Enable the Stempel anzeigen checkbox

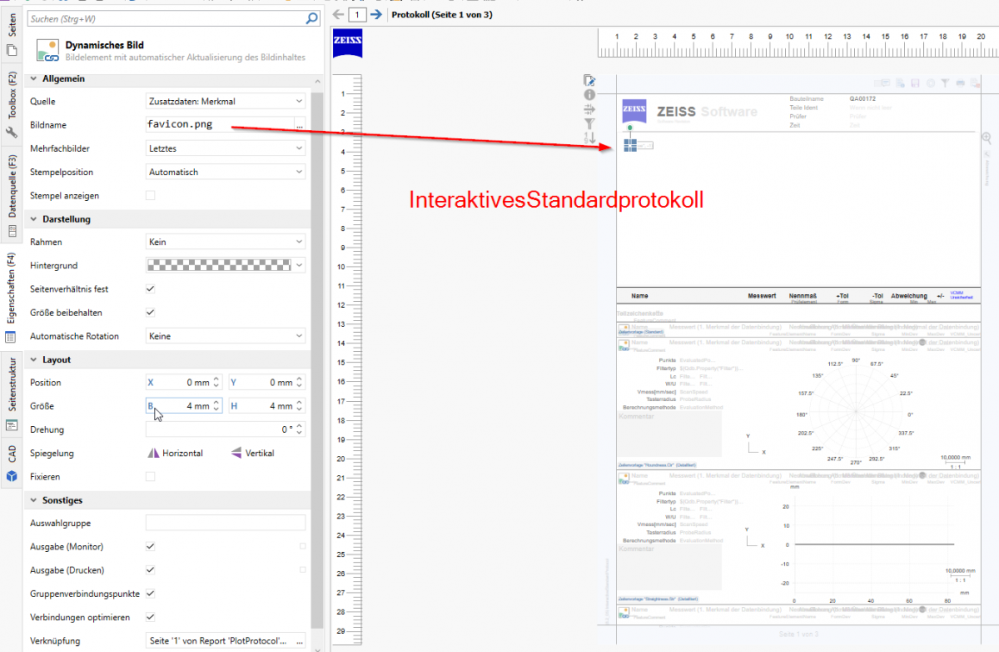[150, 195]
